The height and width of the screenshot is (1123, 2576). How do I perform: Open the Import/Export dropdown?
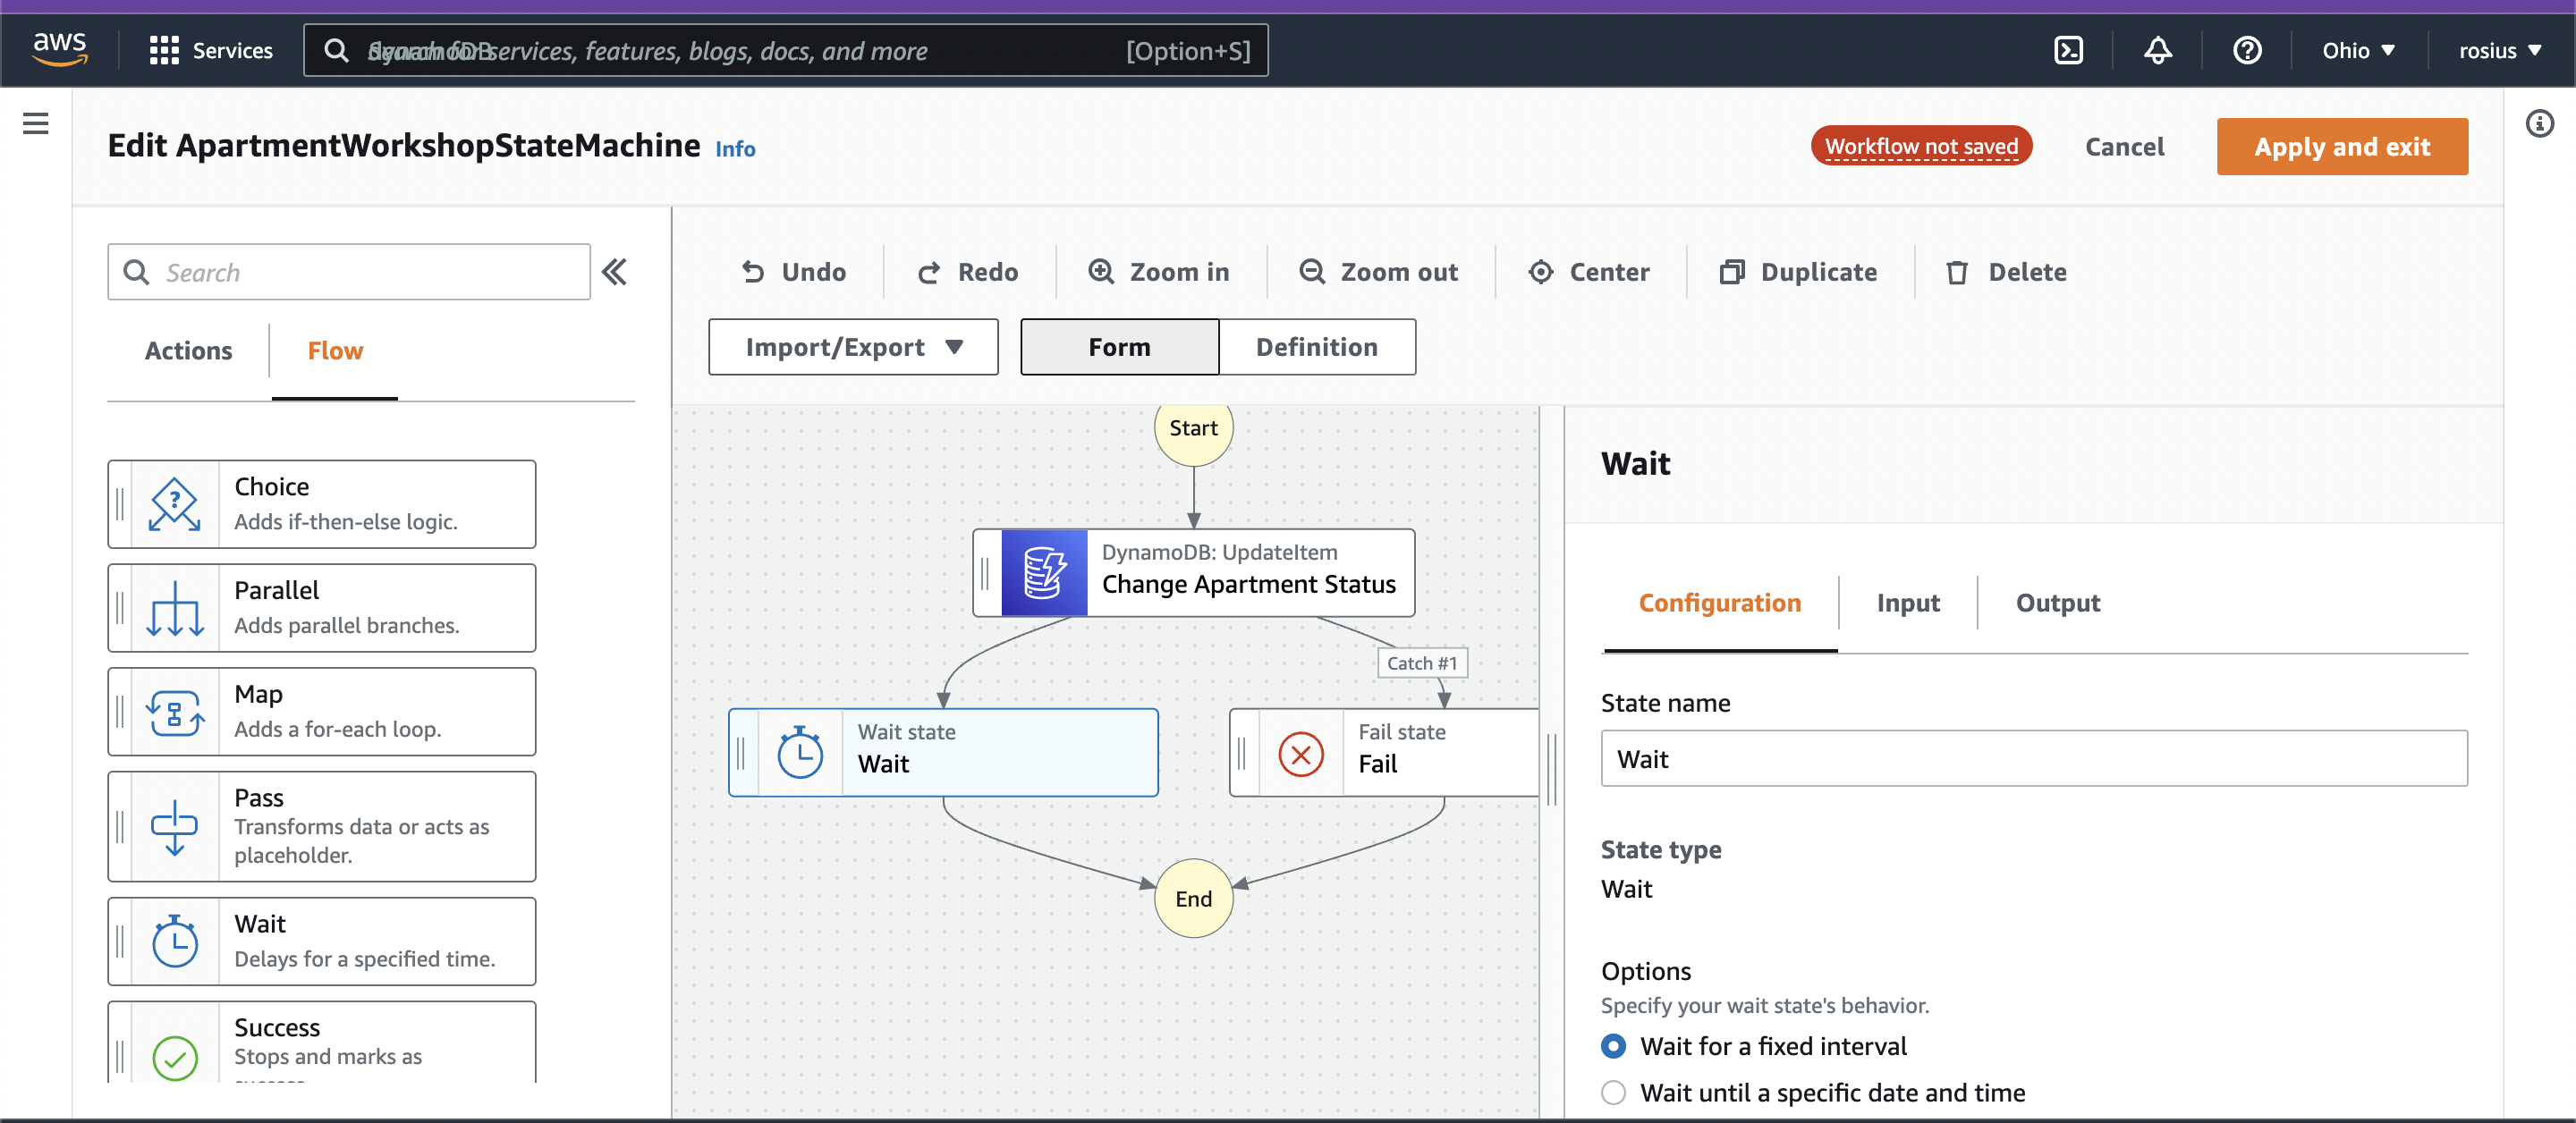click(853, 347)
